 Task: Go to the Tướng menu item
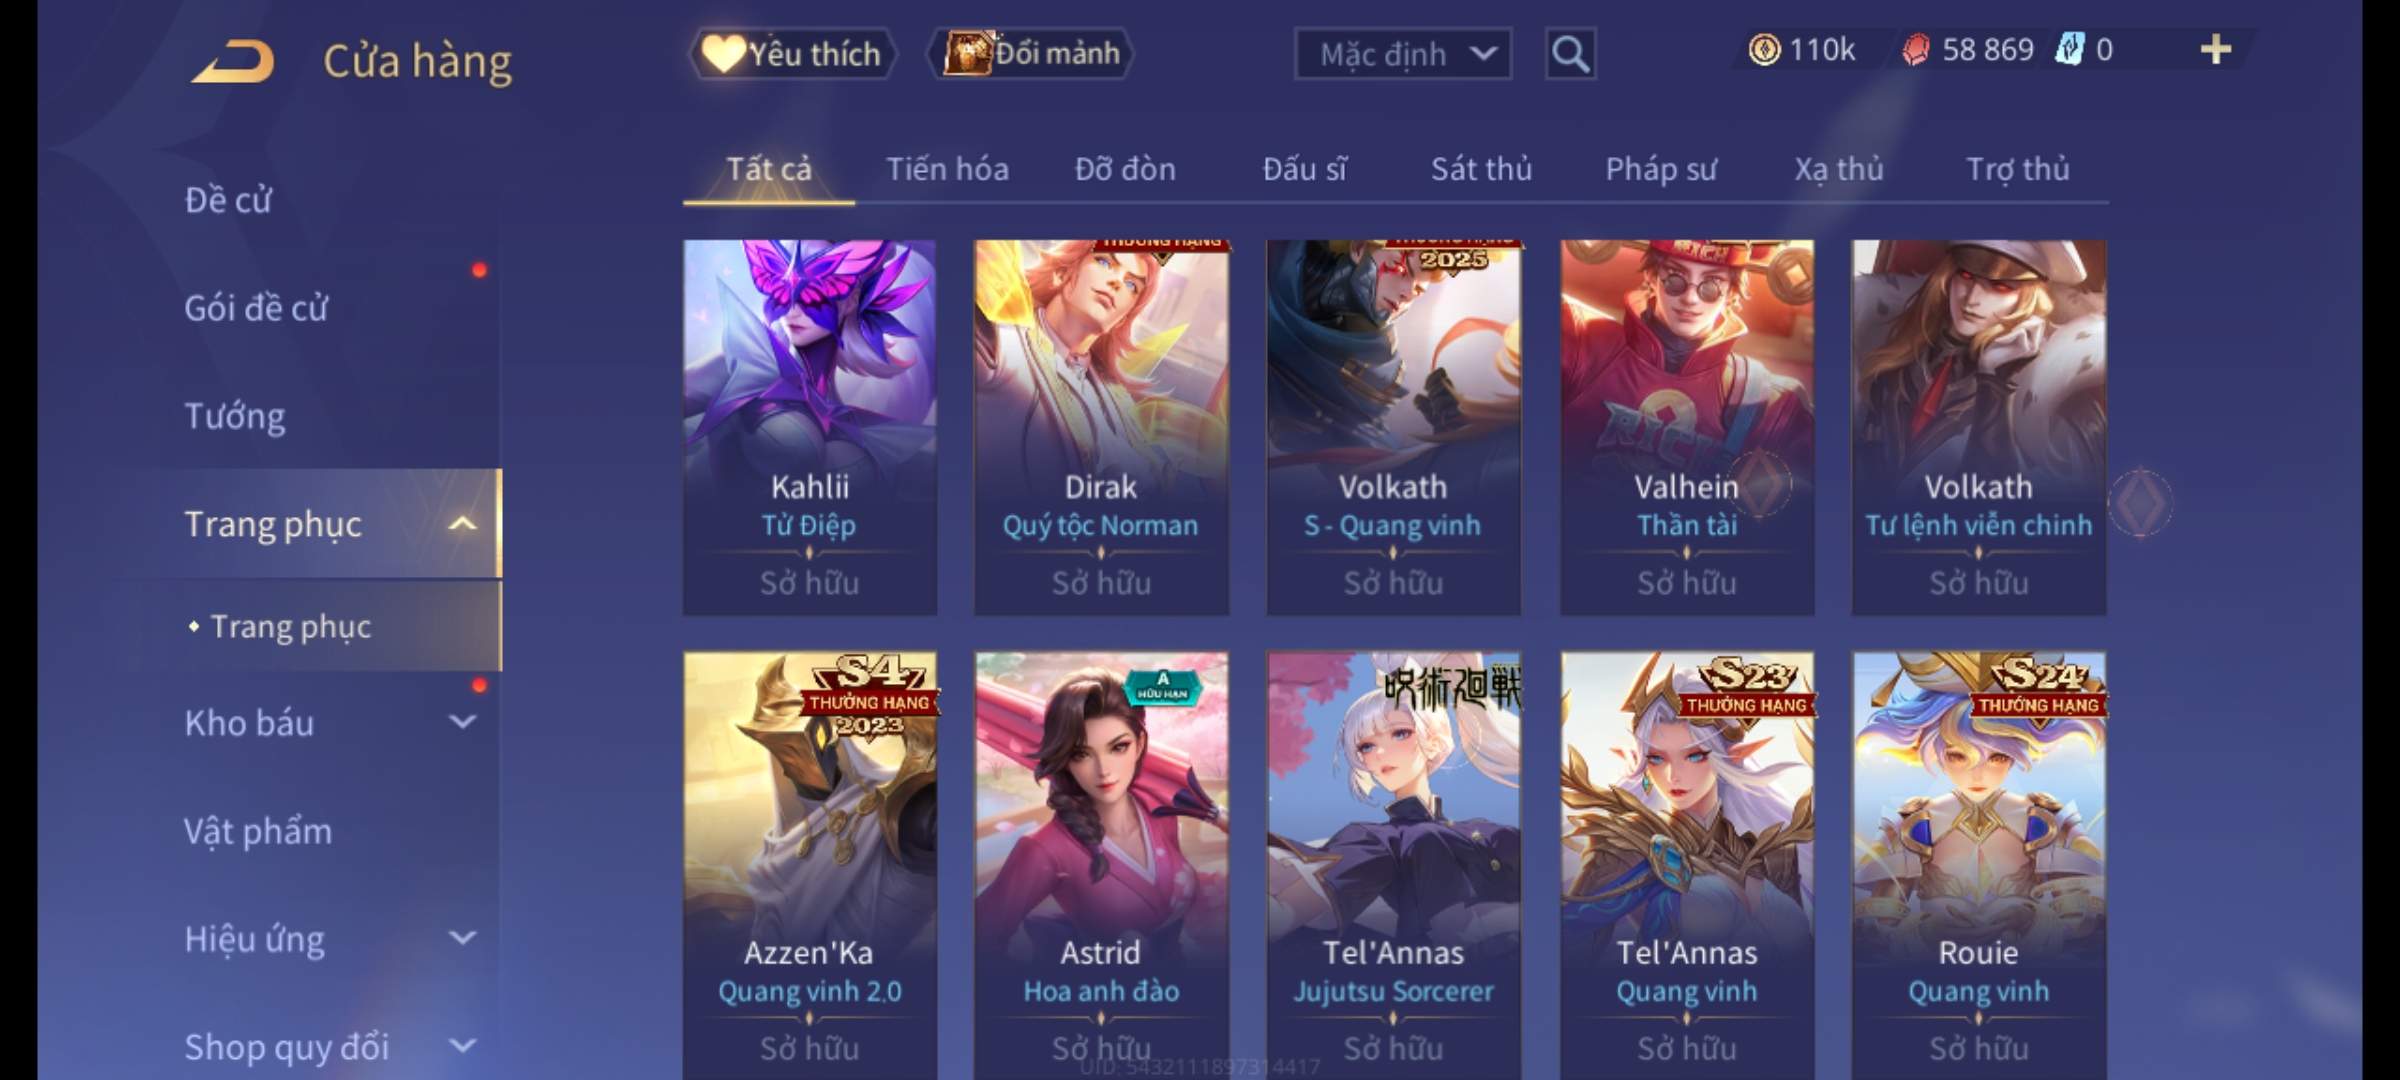tap(235, 416)
